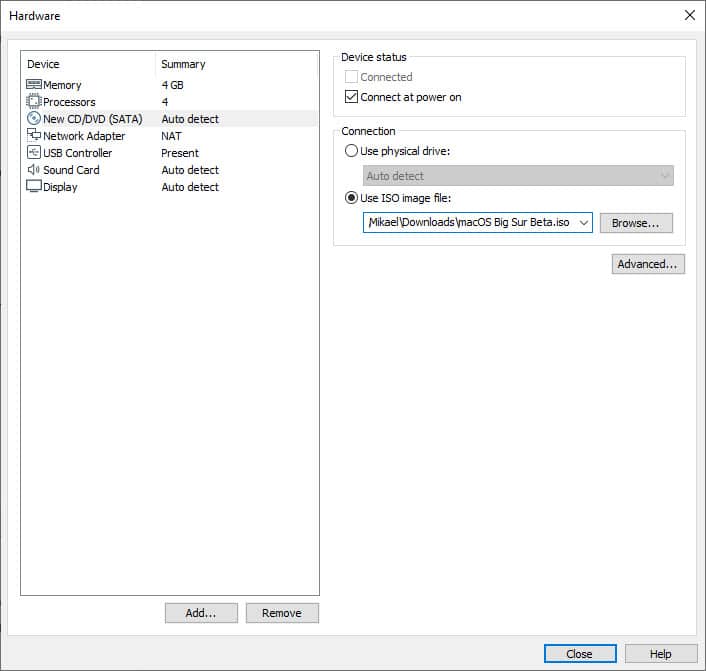
Task: Close the Hardware dialog with Close button
Action: pyautogui.click(x=580, y=654)
